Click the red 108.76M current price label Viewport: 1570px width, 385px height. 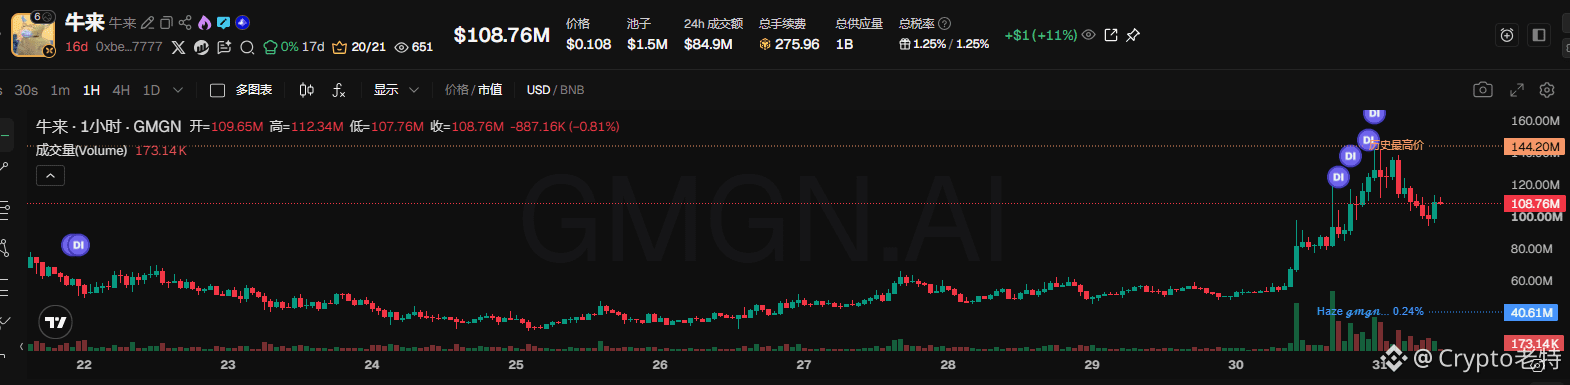coord(1534,203)
